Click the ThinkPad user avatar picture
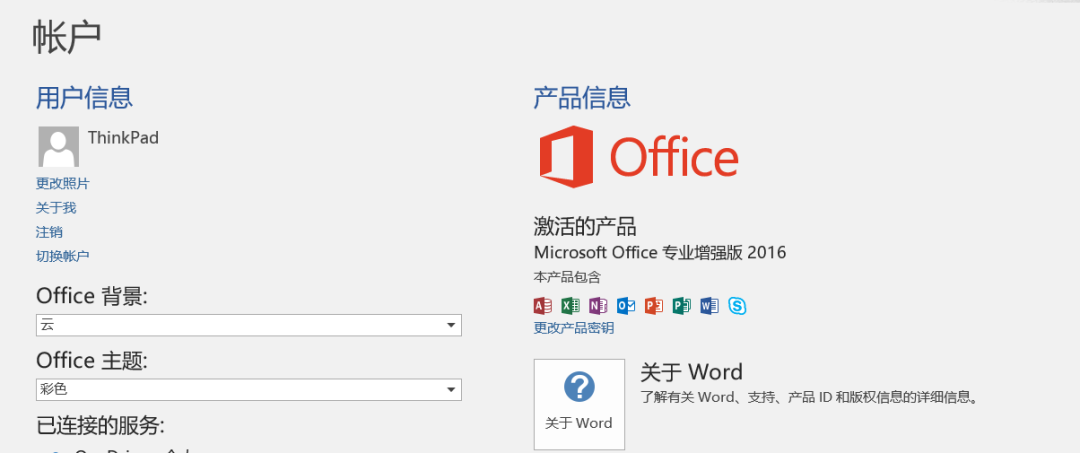This screenshot has width=1080, height=453. pyautogui.click(x=59, y=147)
